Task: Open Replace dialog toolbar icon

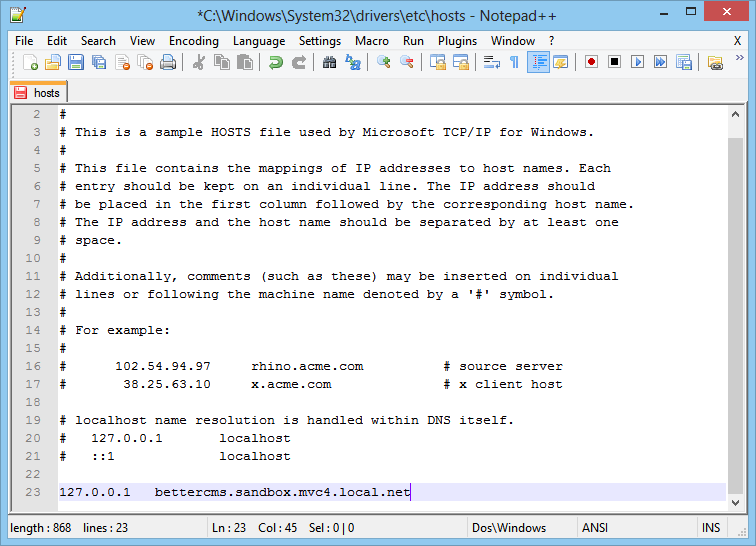Action: pyautogui.click(x=353, y=63)
